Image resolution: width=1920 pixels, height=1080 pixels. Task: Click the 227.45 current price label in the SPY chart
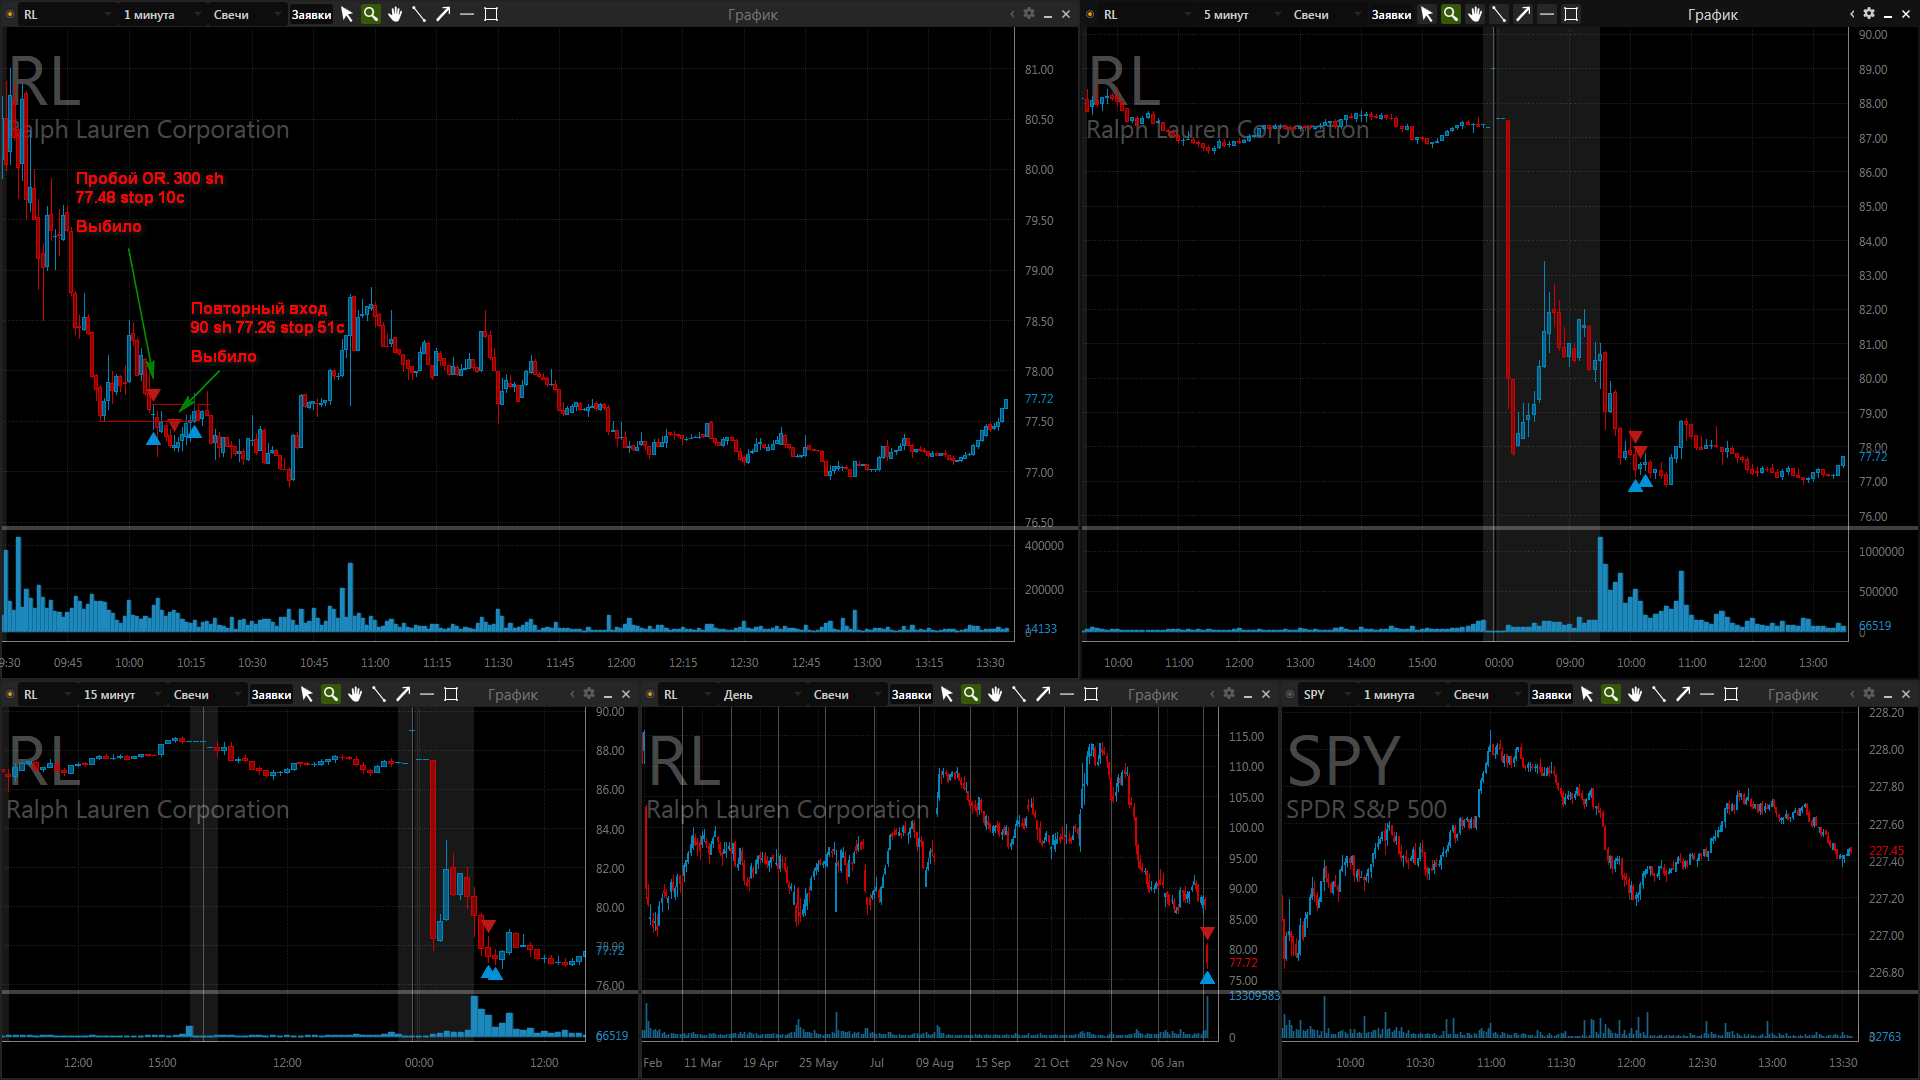(x=1886, y=851)
